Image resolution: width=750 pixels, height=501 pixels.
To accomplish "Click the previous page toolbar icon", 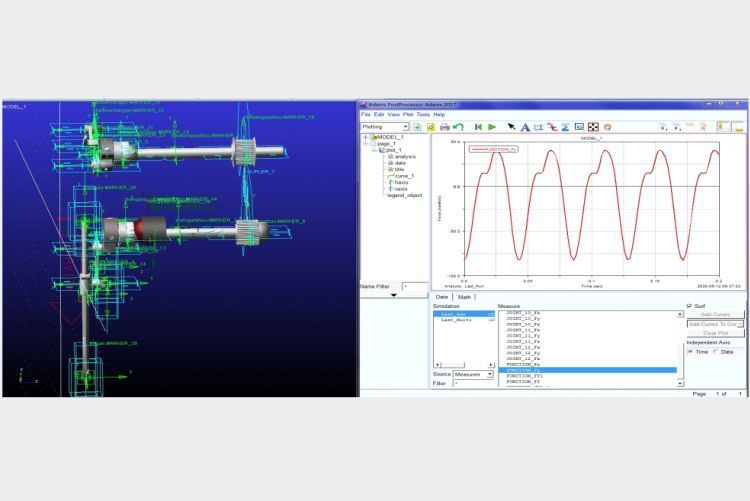I will point(663,127).
